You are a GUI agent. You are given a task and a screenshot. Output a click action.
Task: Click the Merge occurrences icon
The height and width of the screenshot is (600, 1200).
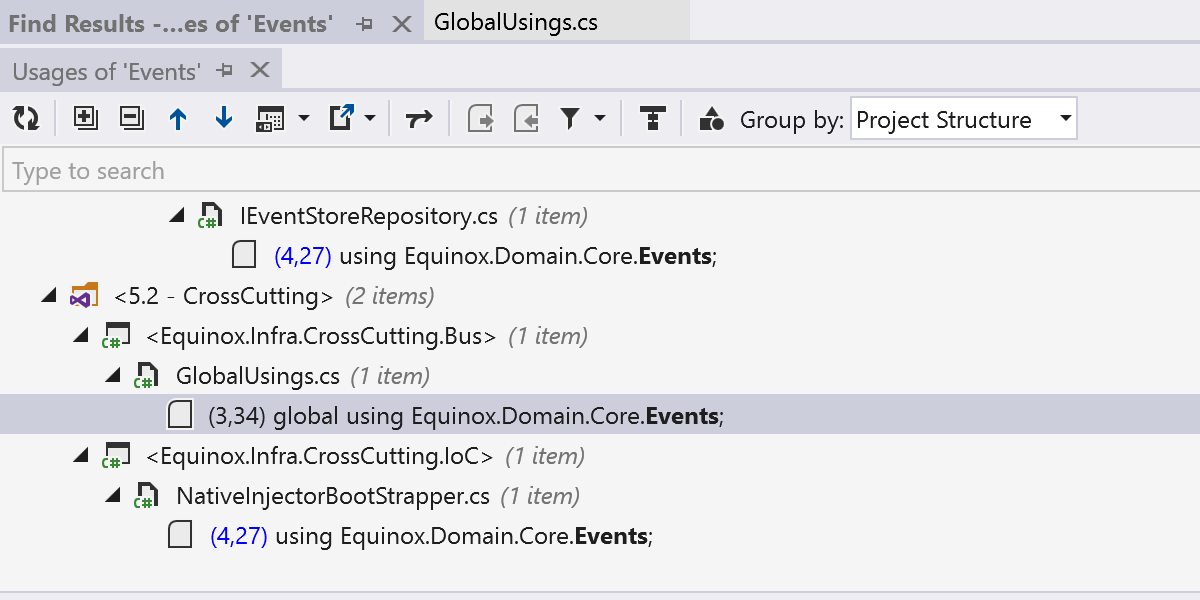coord(653,119)
